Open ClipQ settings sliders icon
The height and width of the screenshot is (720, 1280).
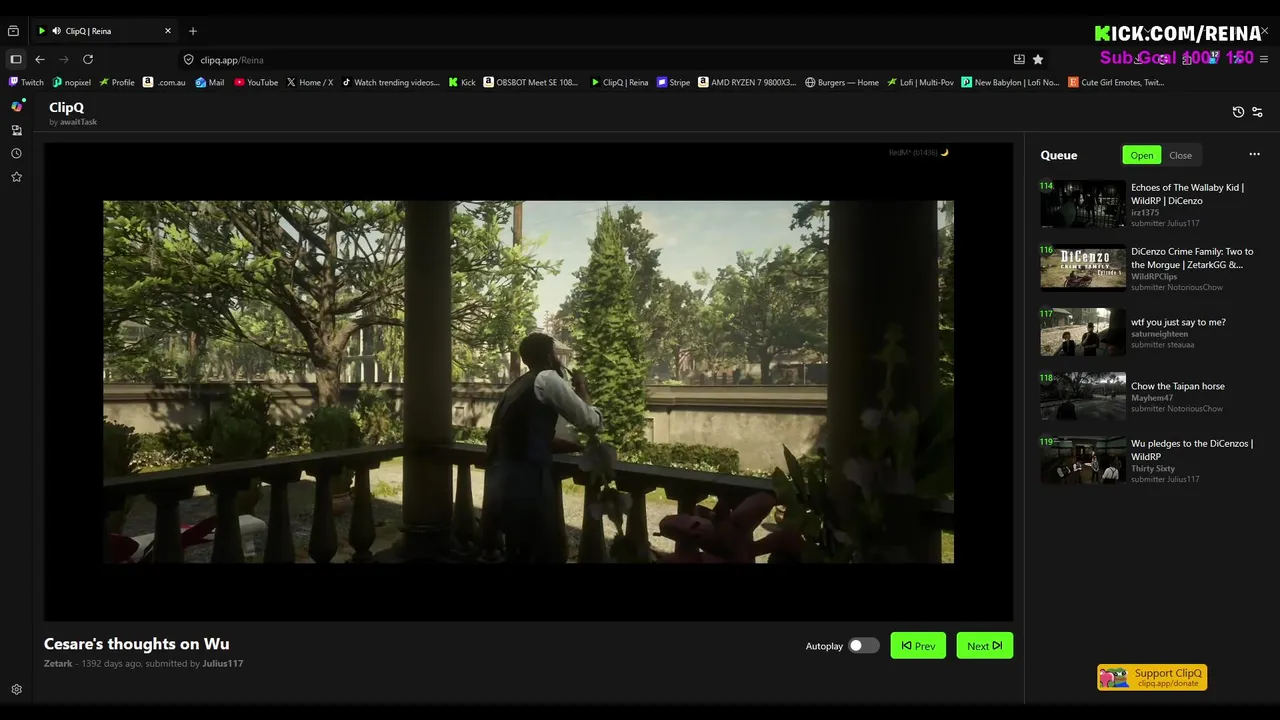tap(1257, 112)
